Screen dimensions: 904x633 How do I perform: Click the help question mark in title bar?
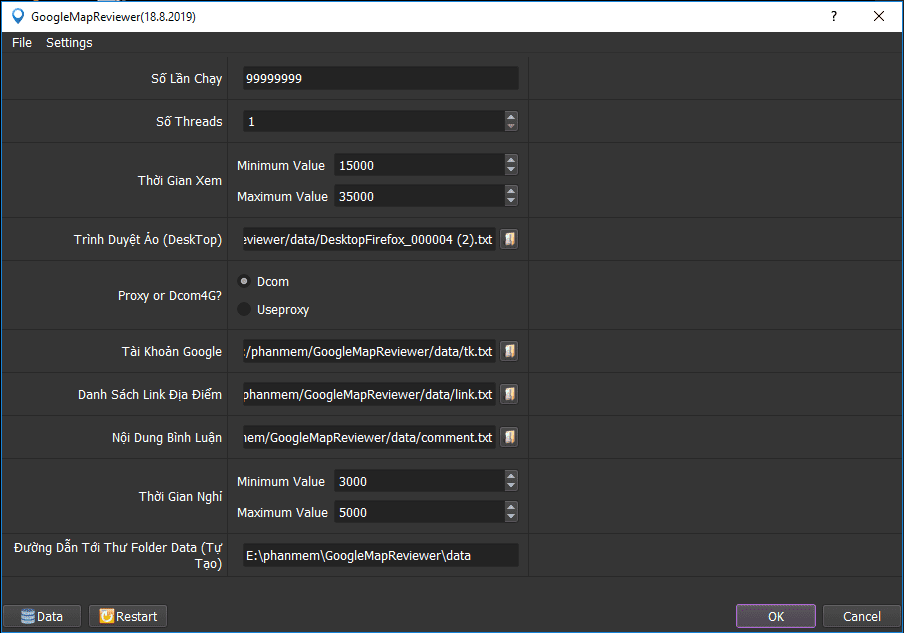tap(834, 16)
